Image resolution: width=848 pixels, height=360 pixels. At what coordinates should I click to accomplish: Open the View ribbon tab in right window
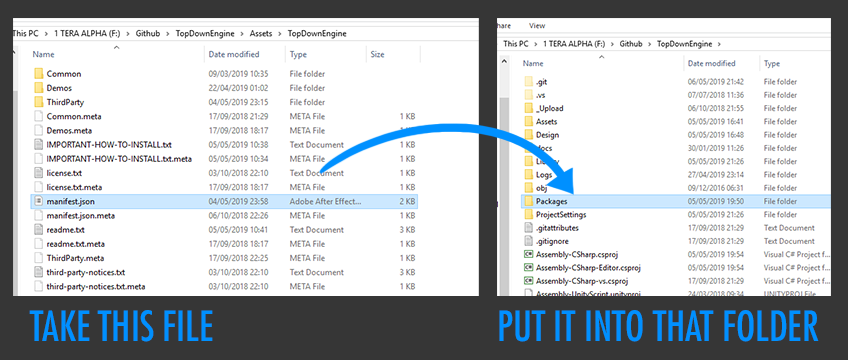coord(537,25)
